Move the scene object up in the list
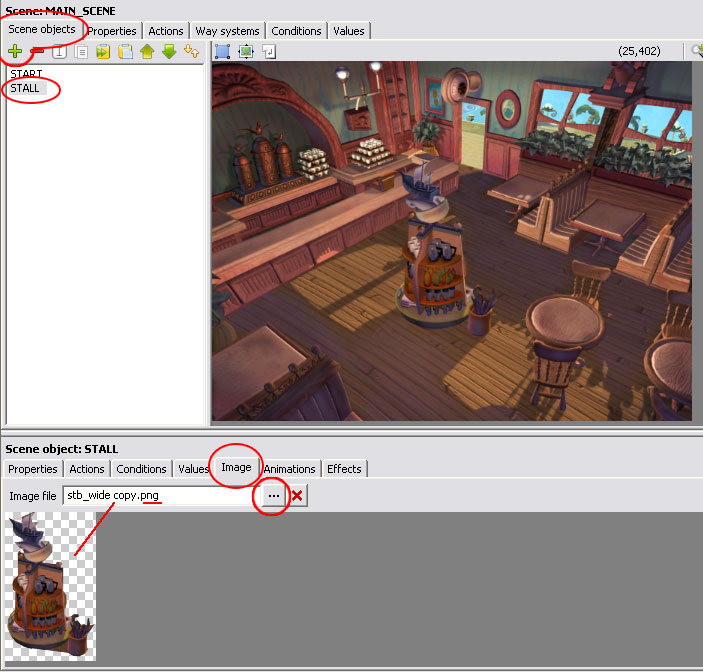703x672 pixels. 147,52
